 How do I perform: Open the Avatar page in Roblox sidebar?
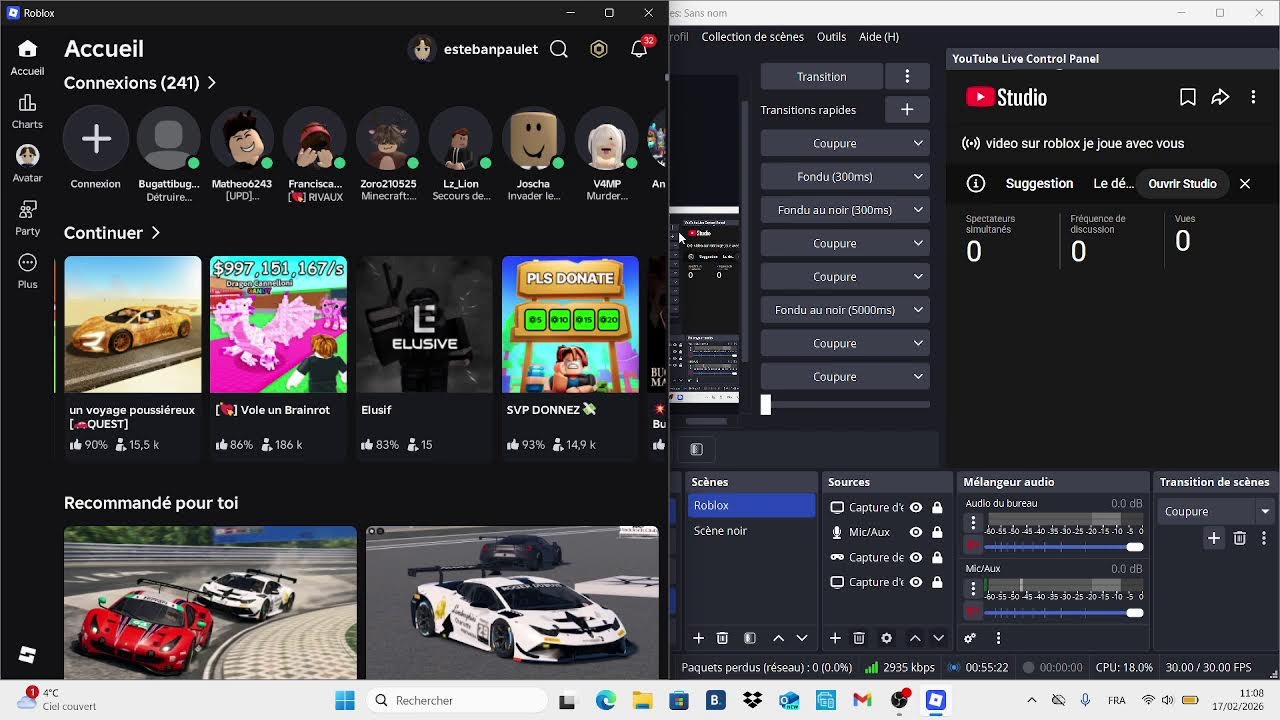tap(27, 163)
